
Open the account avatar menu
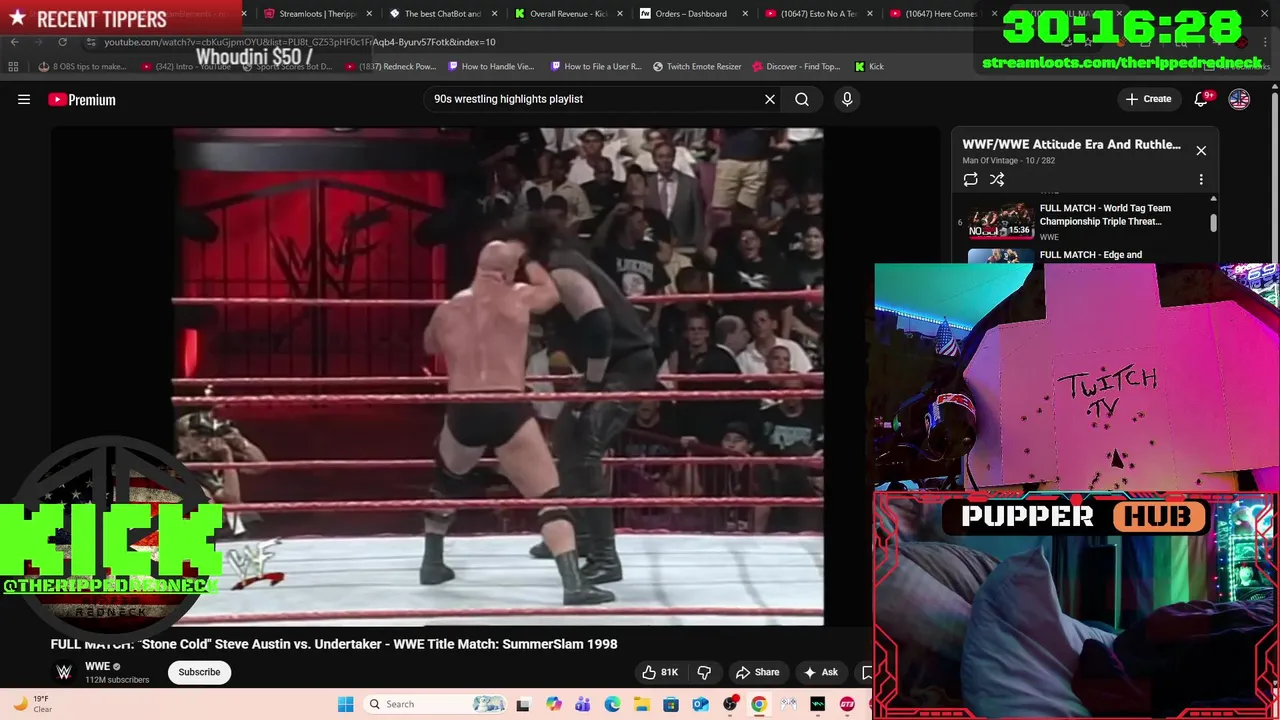click(1239, 99)
